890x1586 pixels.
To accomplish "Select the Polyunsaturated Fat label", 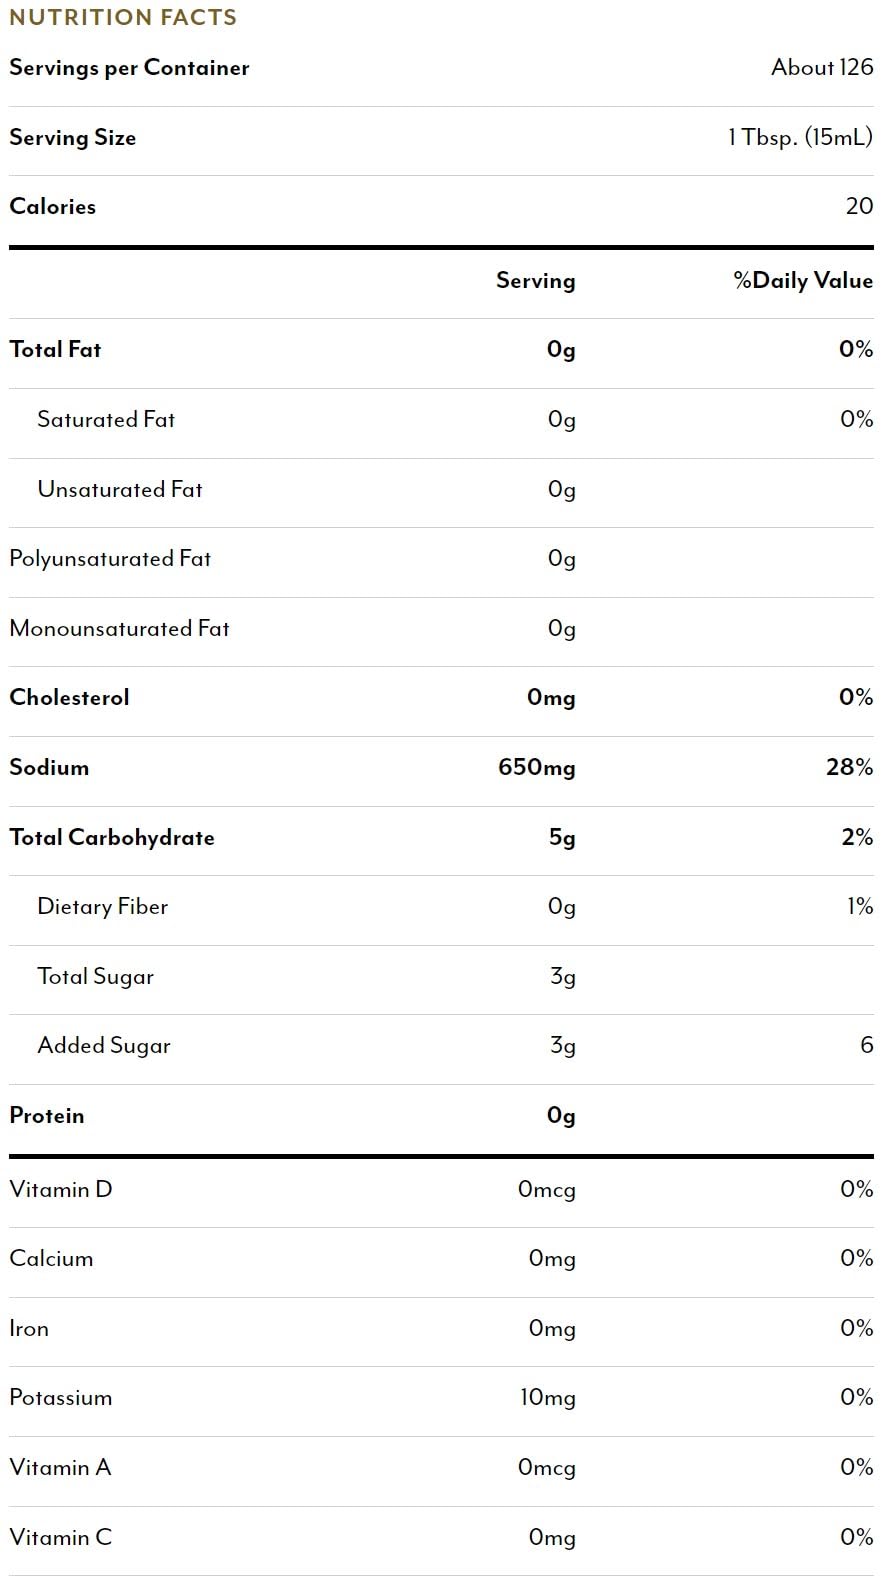I will point(110,559).
